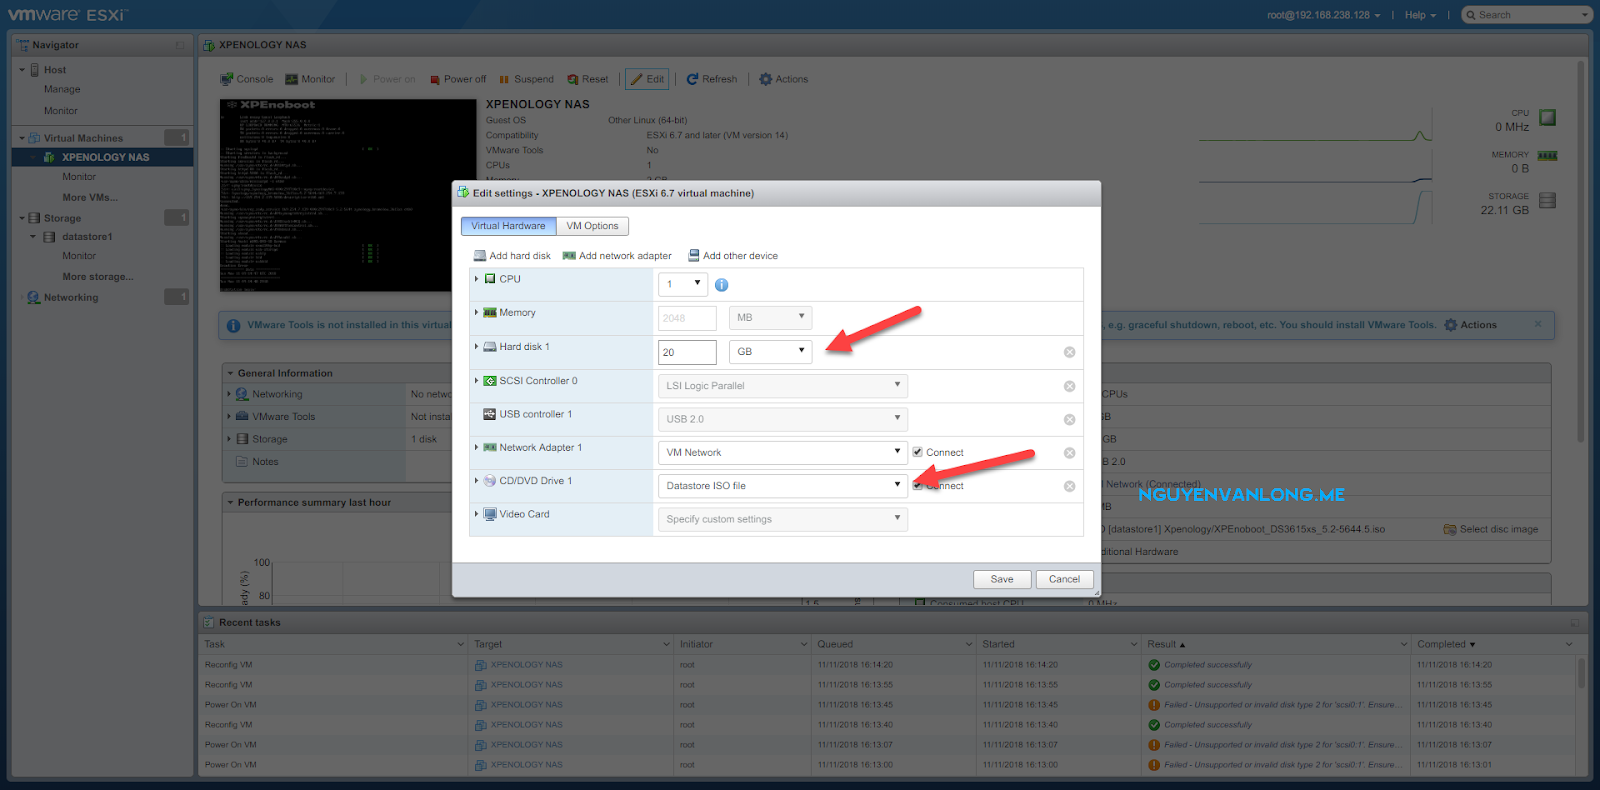Viewport: 1600px width, 790px height.
Task: Open the CPU count dropdown
Action: coord(683,284)
